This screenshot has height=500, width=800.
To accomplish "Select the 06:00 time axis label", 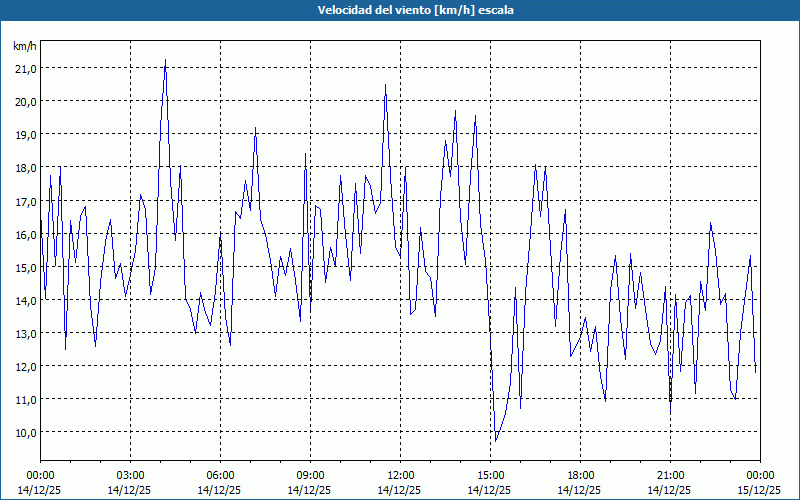I will (220, 475).
